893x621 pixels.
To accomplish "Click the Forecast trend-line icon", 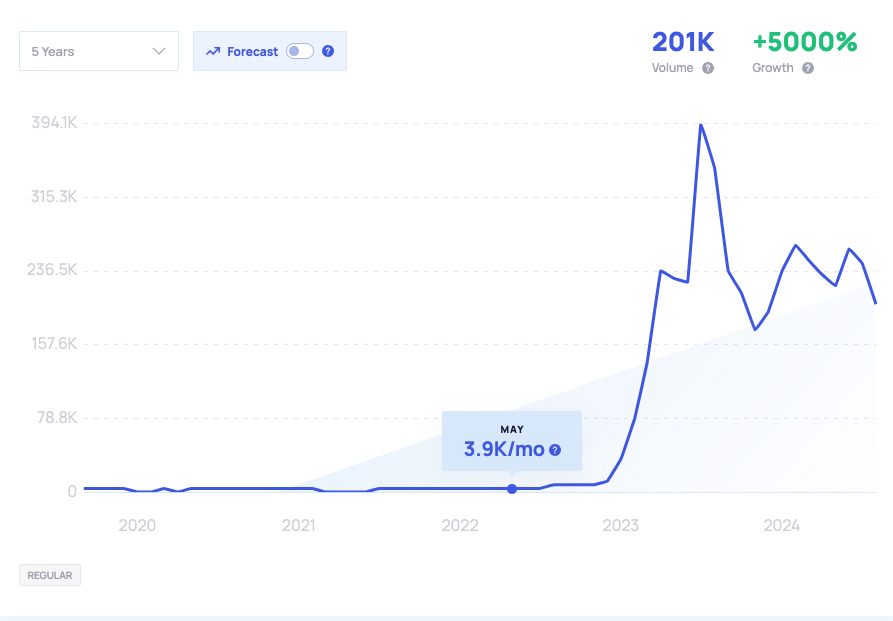I will click(212, 50).
